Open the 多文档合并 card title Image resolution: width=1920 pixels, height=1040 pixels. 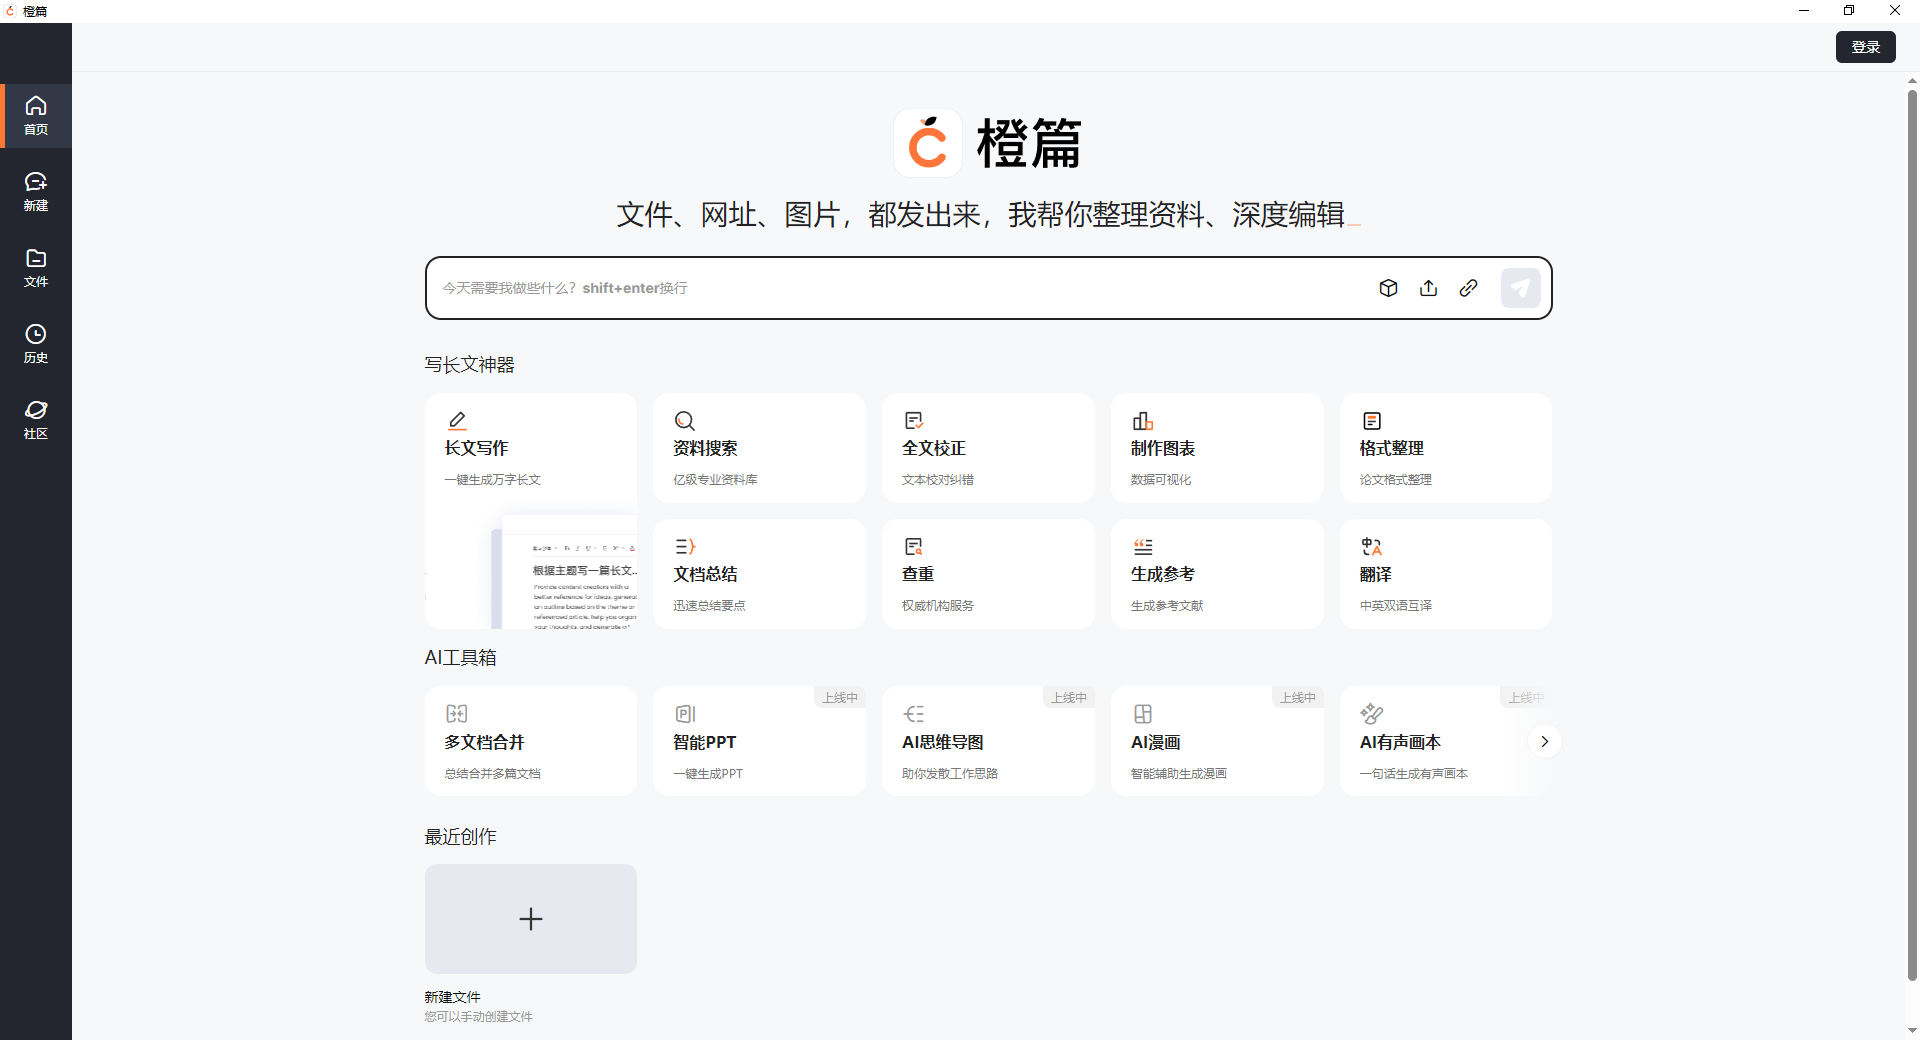point(485,742)
